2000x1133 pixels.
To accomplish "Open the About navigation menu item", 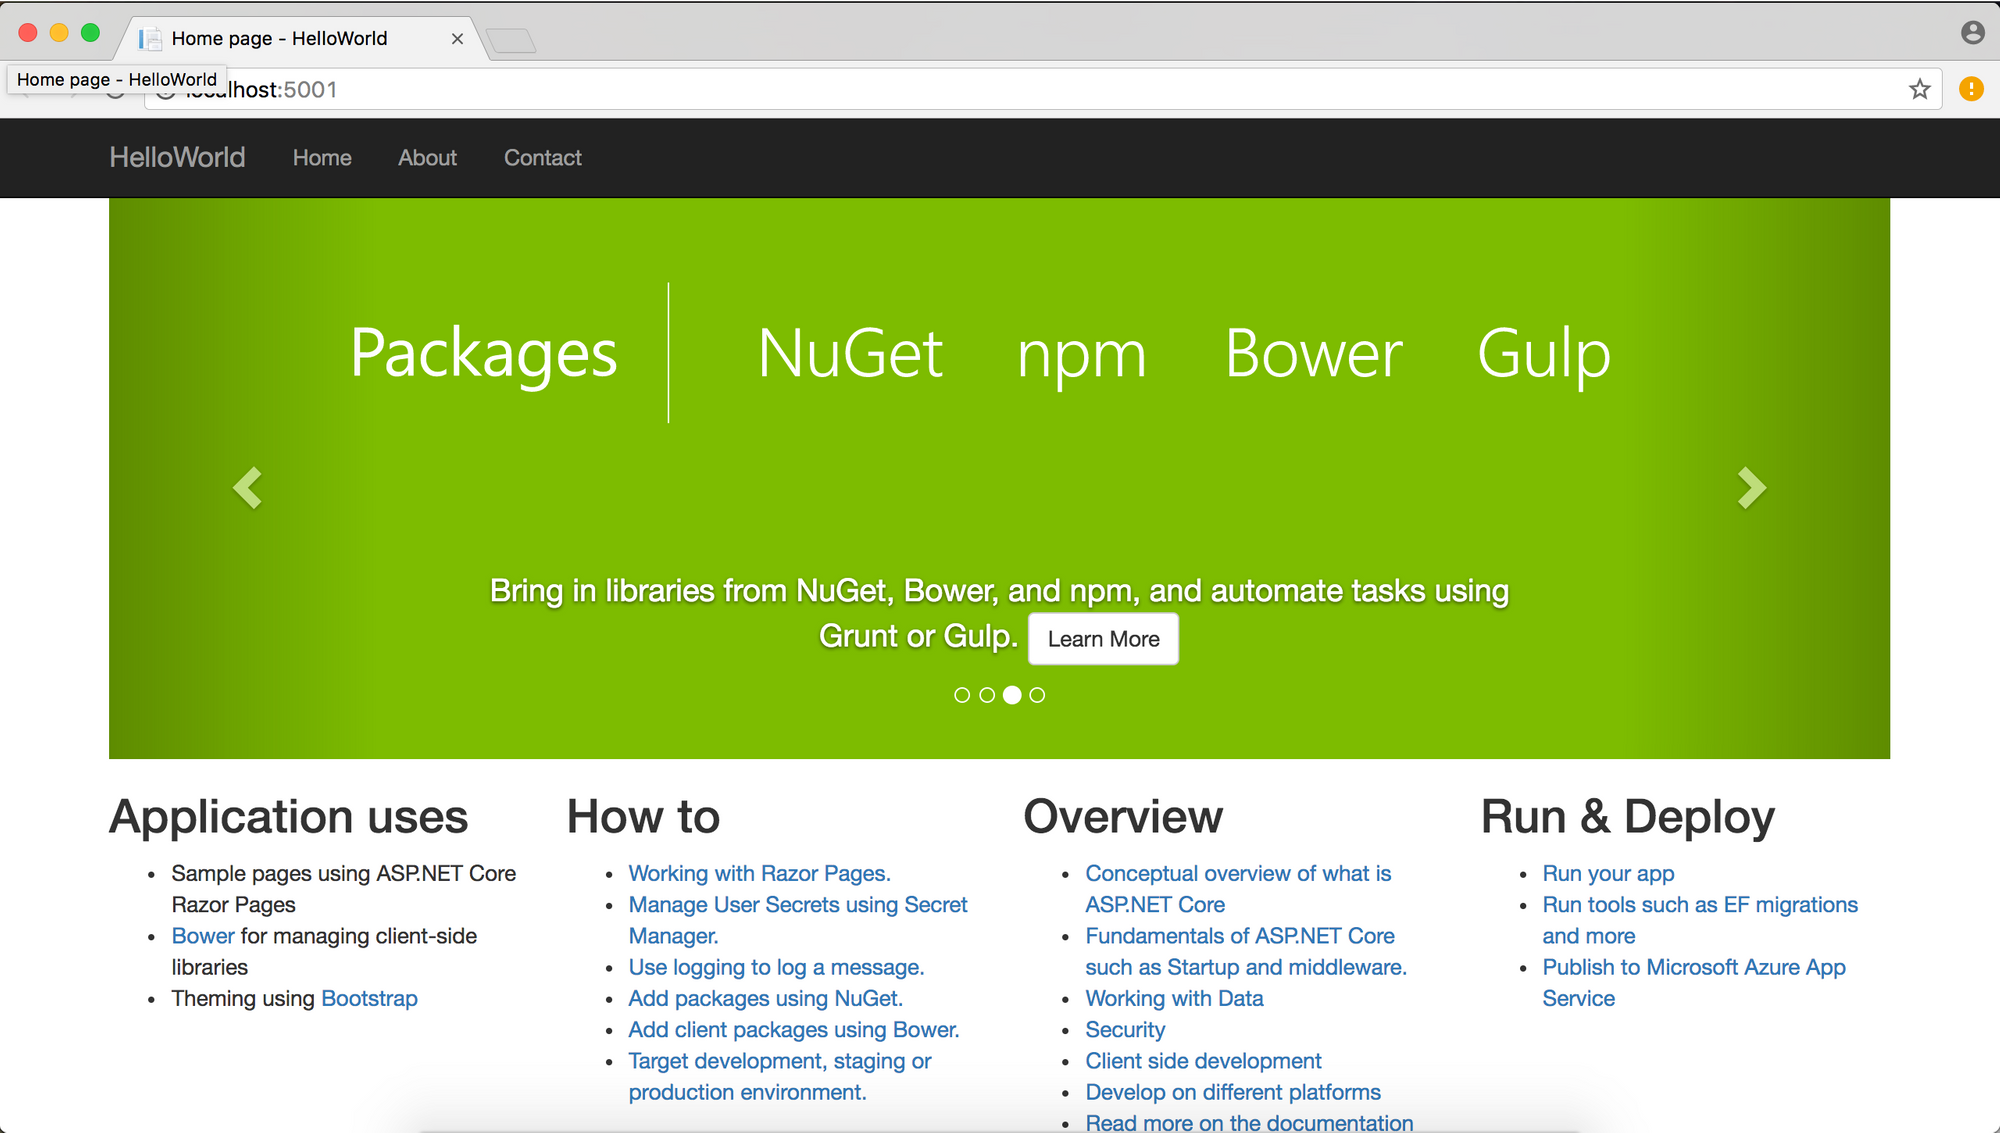I will click(427, 158).
